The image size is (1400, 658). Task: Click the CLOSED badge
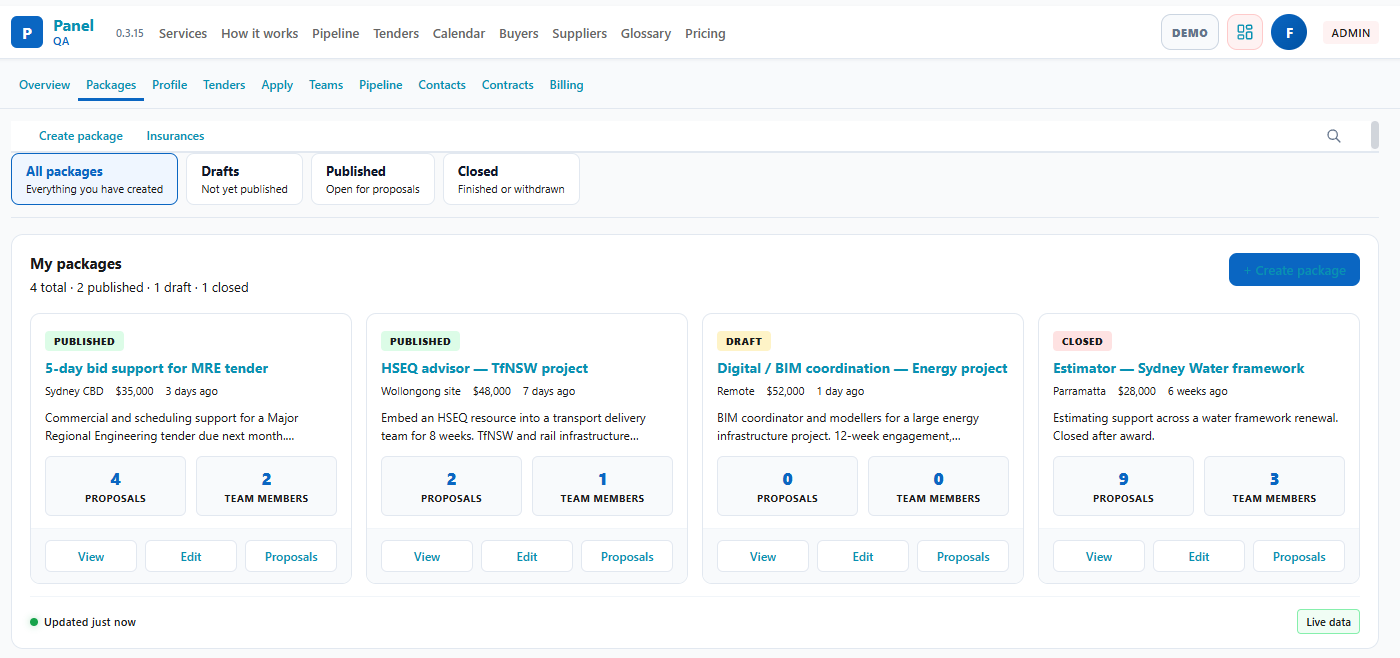point(1082,341)
